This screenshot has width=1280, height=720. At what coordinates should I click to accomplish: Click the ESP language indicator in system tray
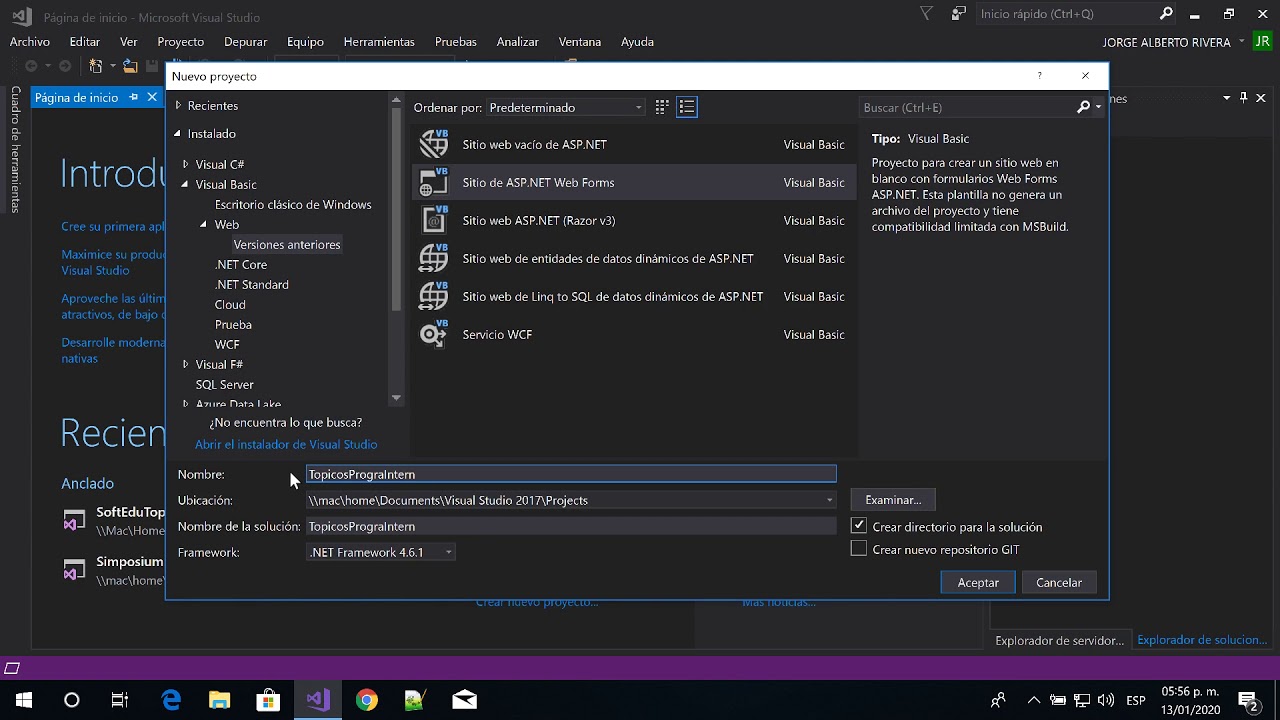coord(1136,700)
